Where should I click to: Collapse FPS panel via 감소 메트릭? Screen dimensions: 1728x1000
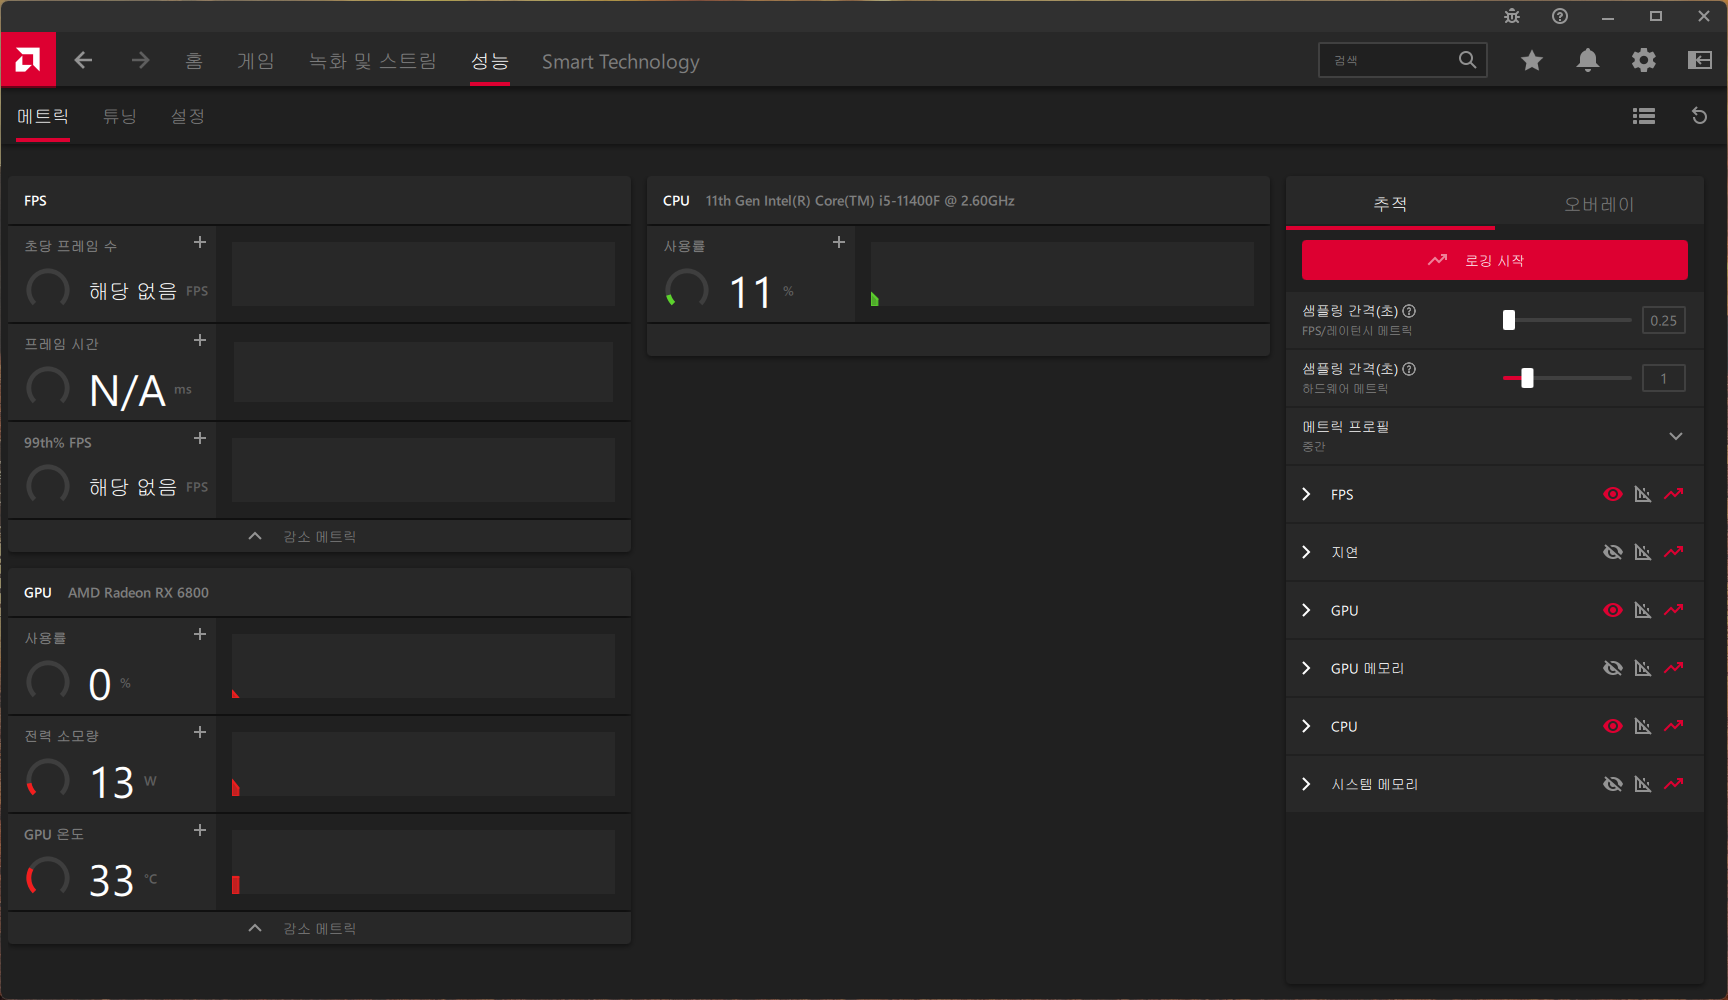[x=319, y=536]
